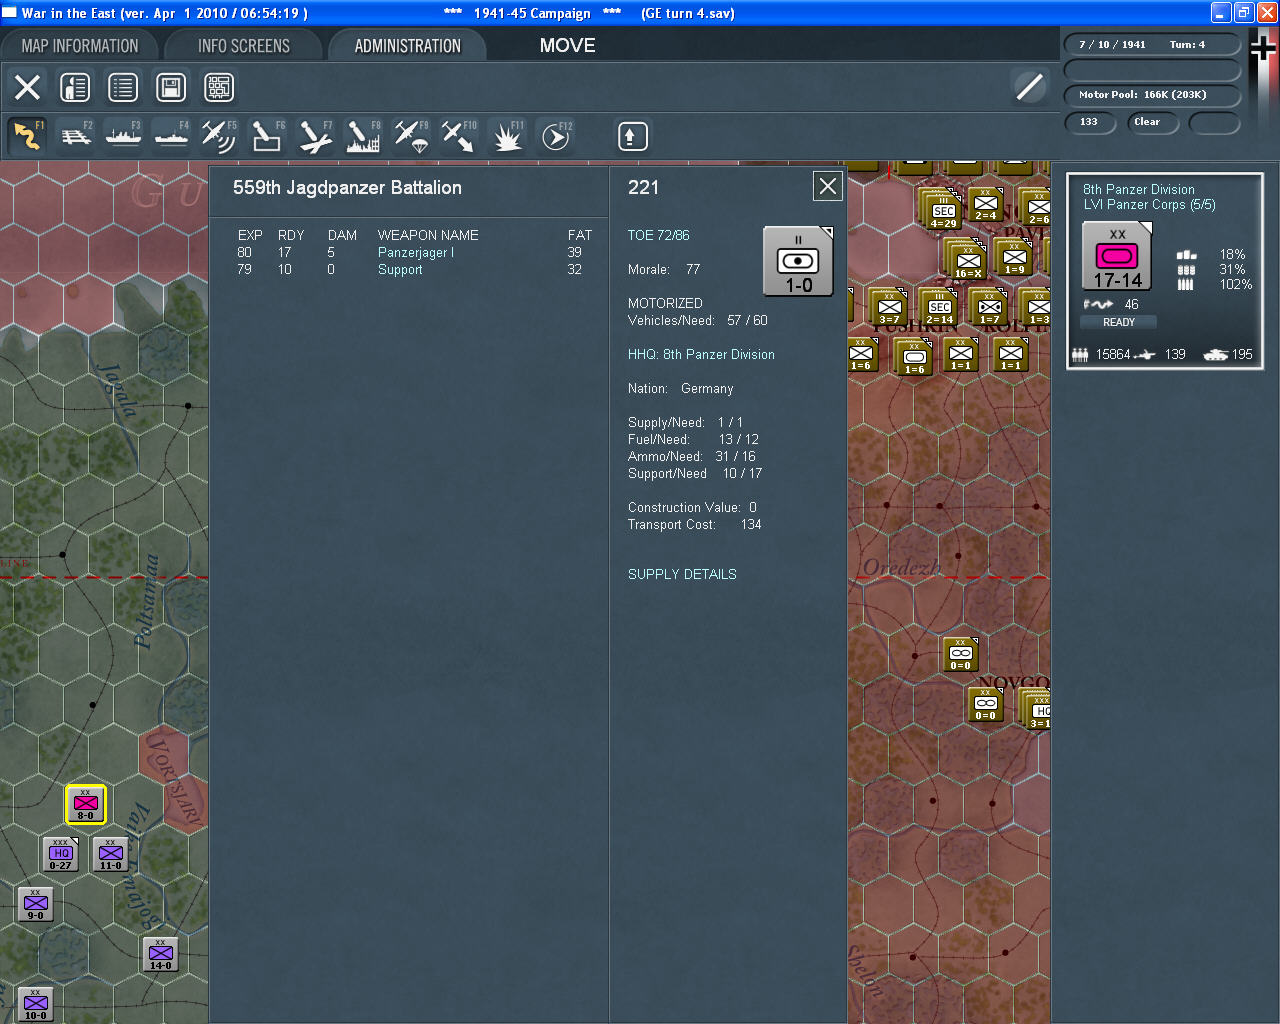Click the brick-pattern grid toolbar icon
1280x1024 pixels.
tap(219, 87)
